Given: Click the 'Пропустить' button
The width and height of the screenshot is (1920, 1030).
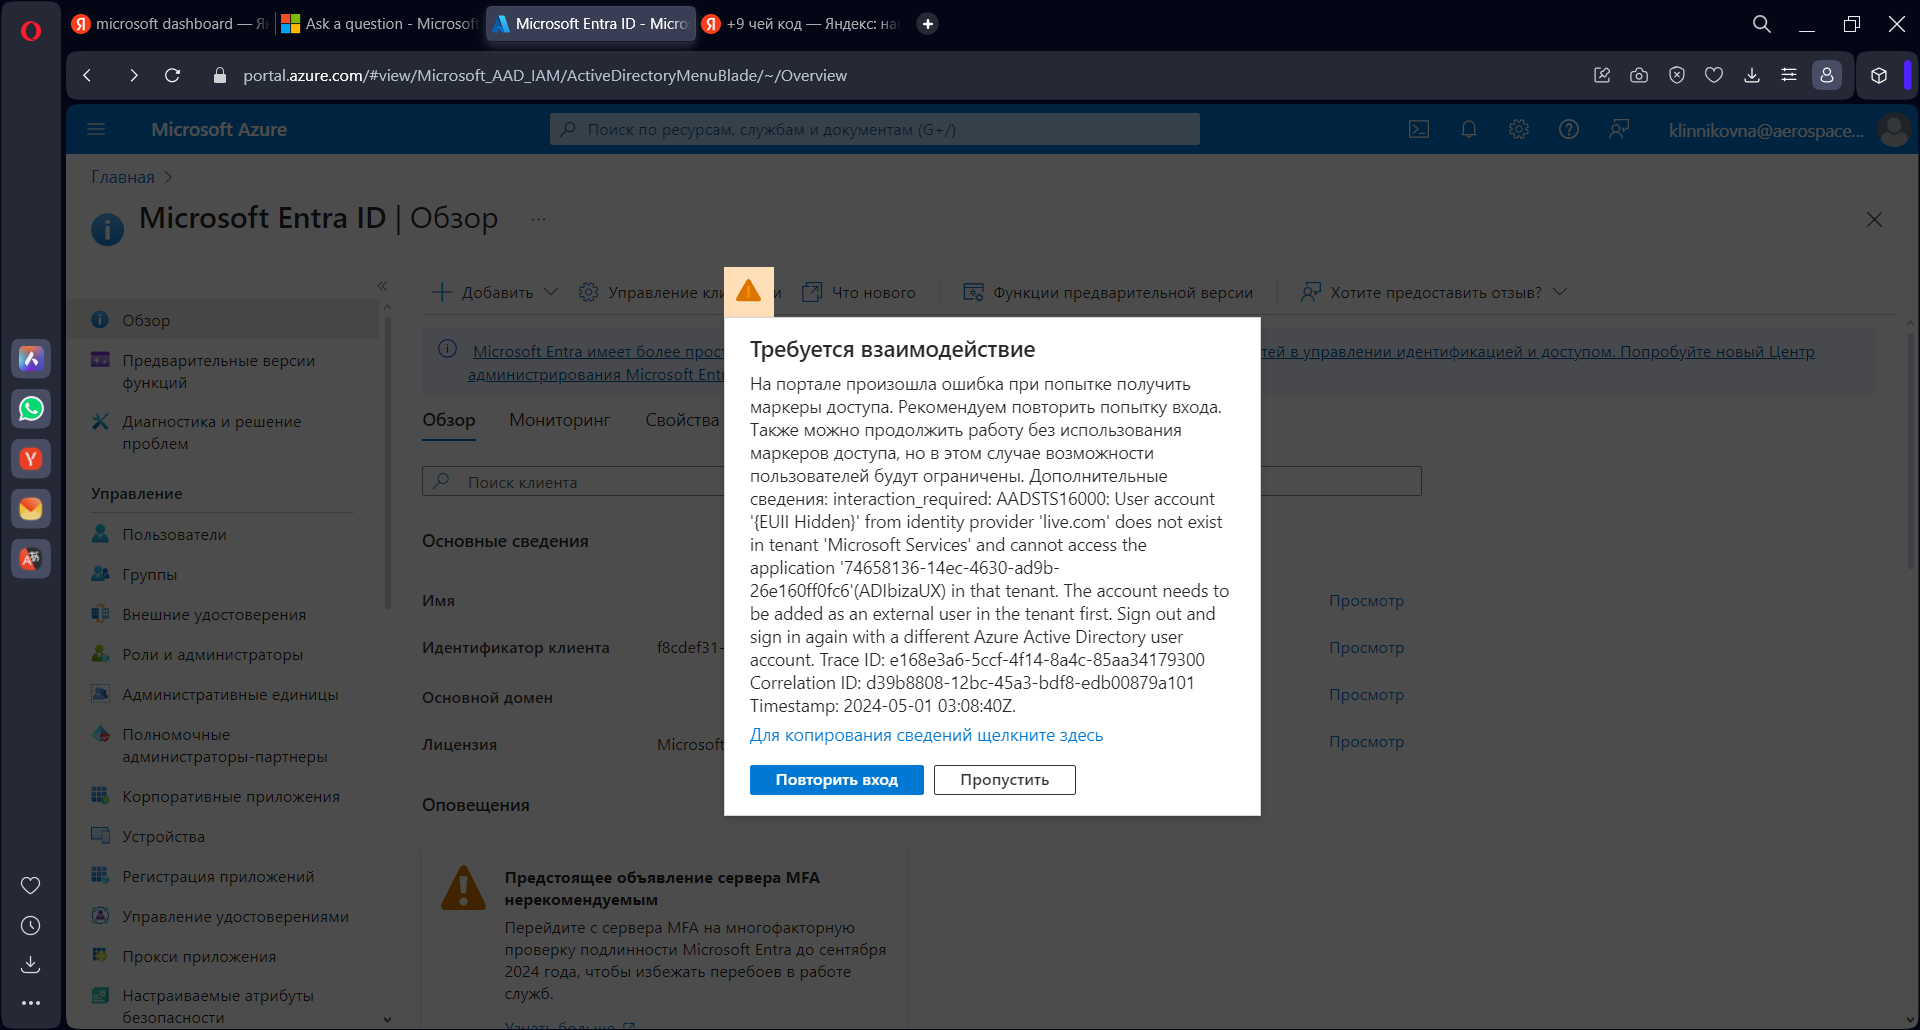Looking at the screenshot, I should (x=1005, y=780).
